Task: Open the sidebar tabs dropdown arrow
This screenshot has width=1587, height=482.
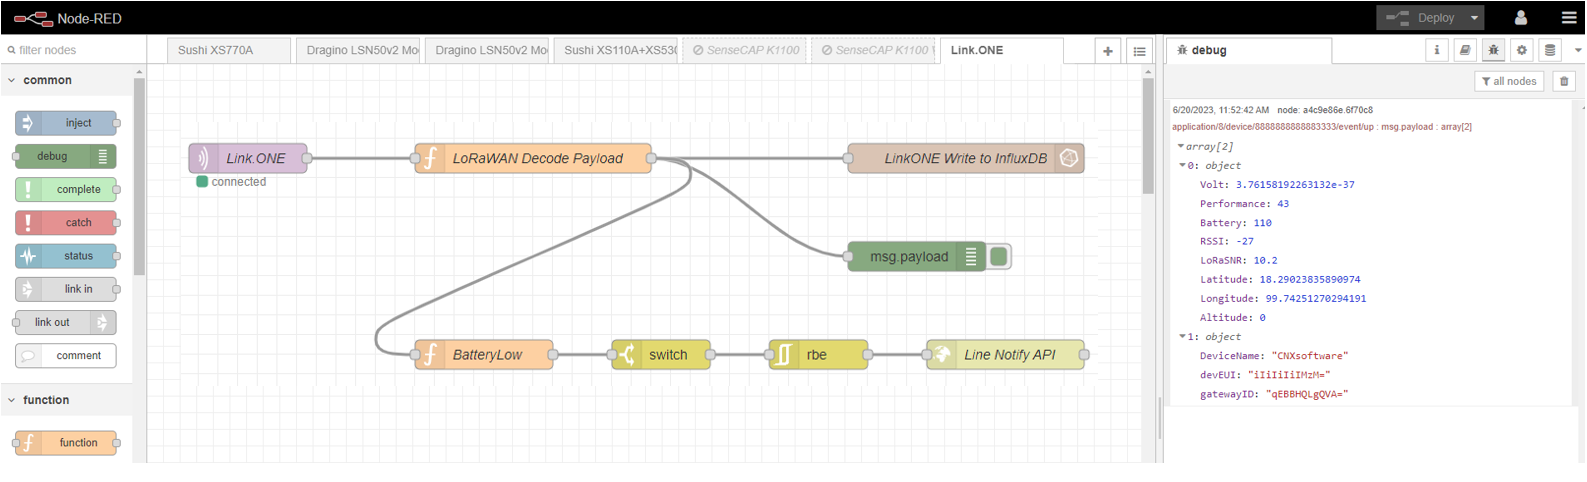Action: pos(1578,50)
